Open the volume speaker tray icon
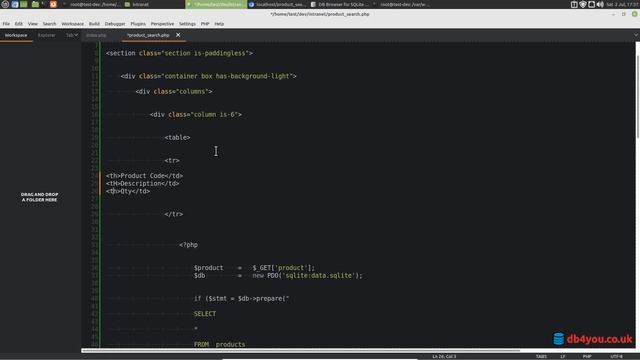This screenshot has width=640, height=360. [600, 4]
